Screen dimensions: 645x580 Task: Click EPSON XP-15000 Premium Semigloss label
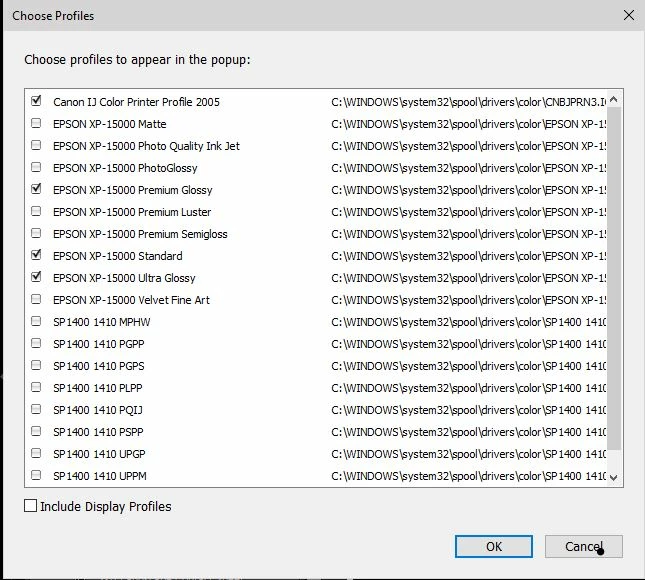tap(140, 234)
